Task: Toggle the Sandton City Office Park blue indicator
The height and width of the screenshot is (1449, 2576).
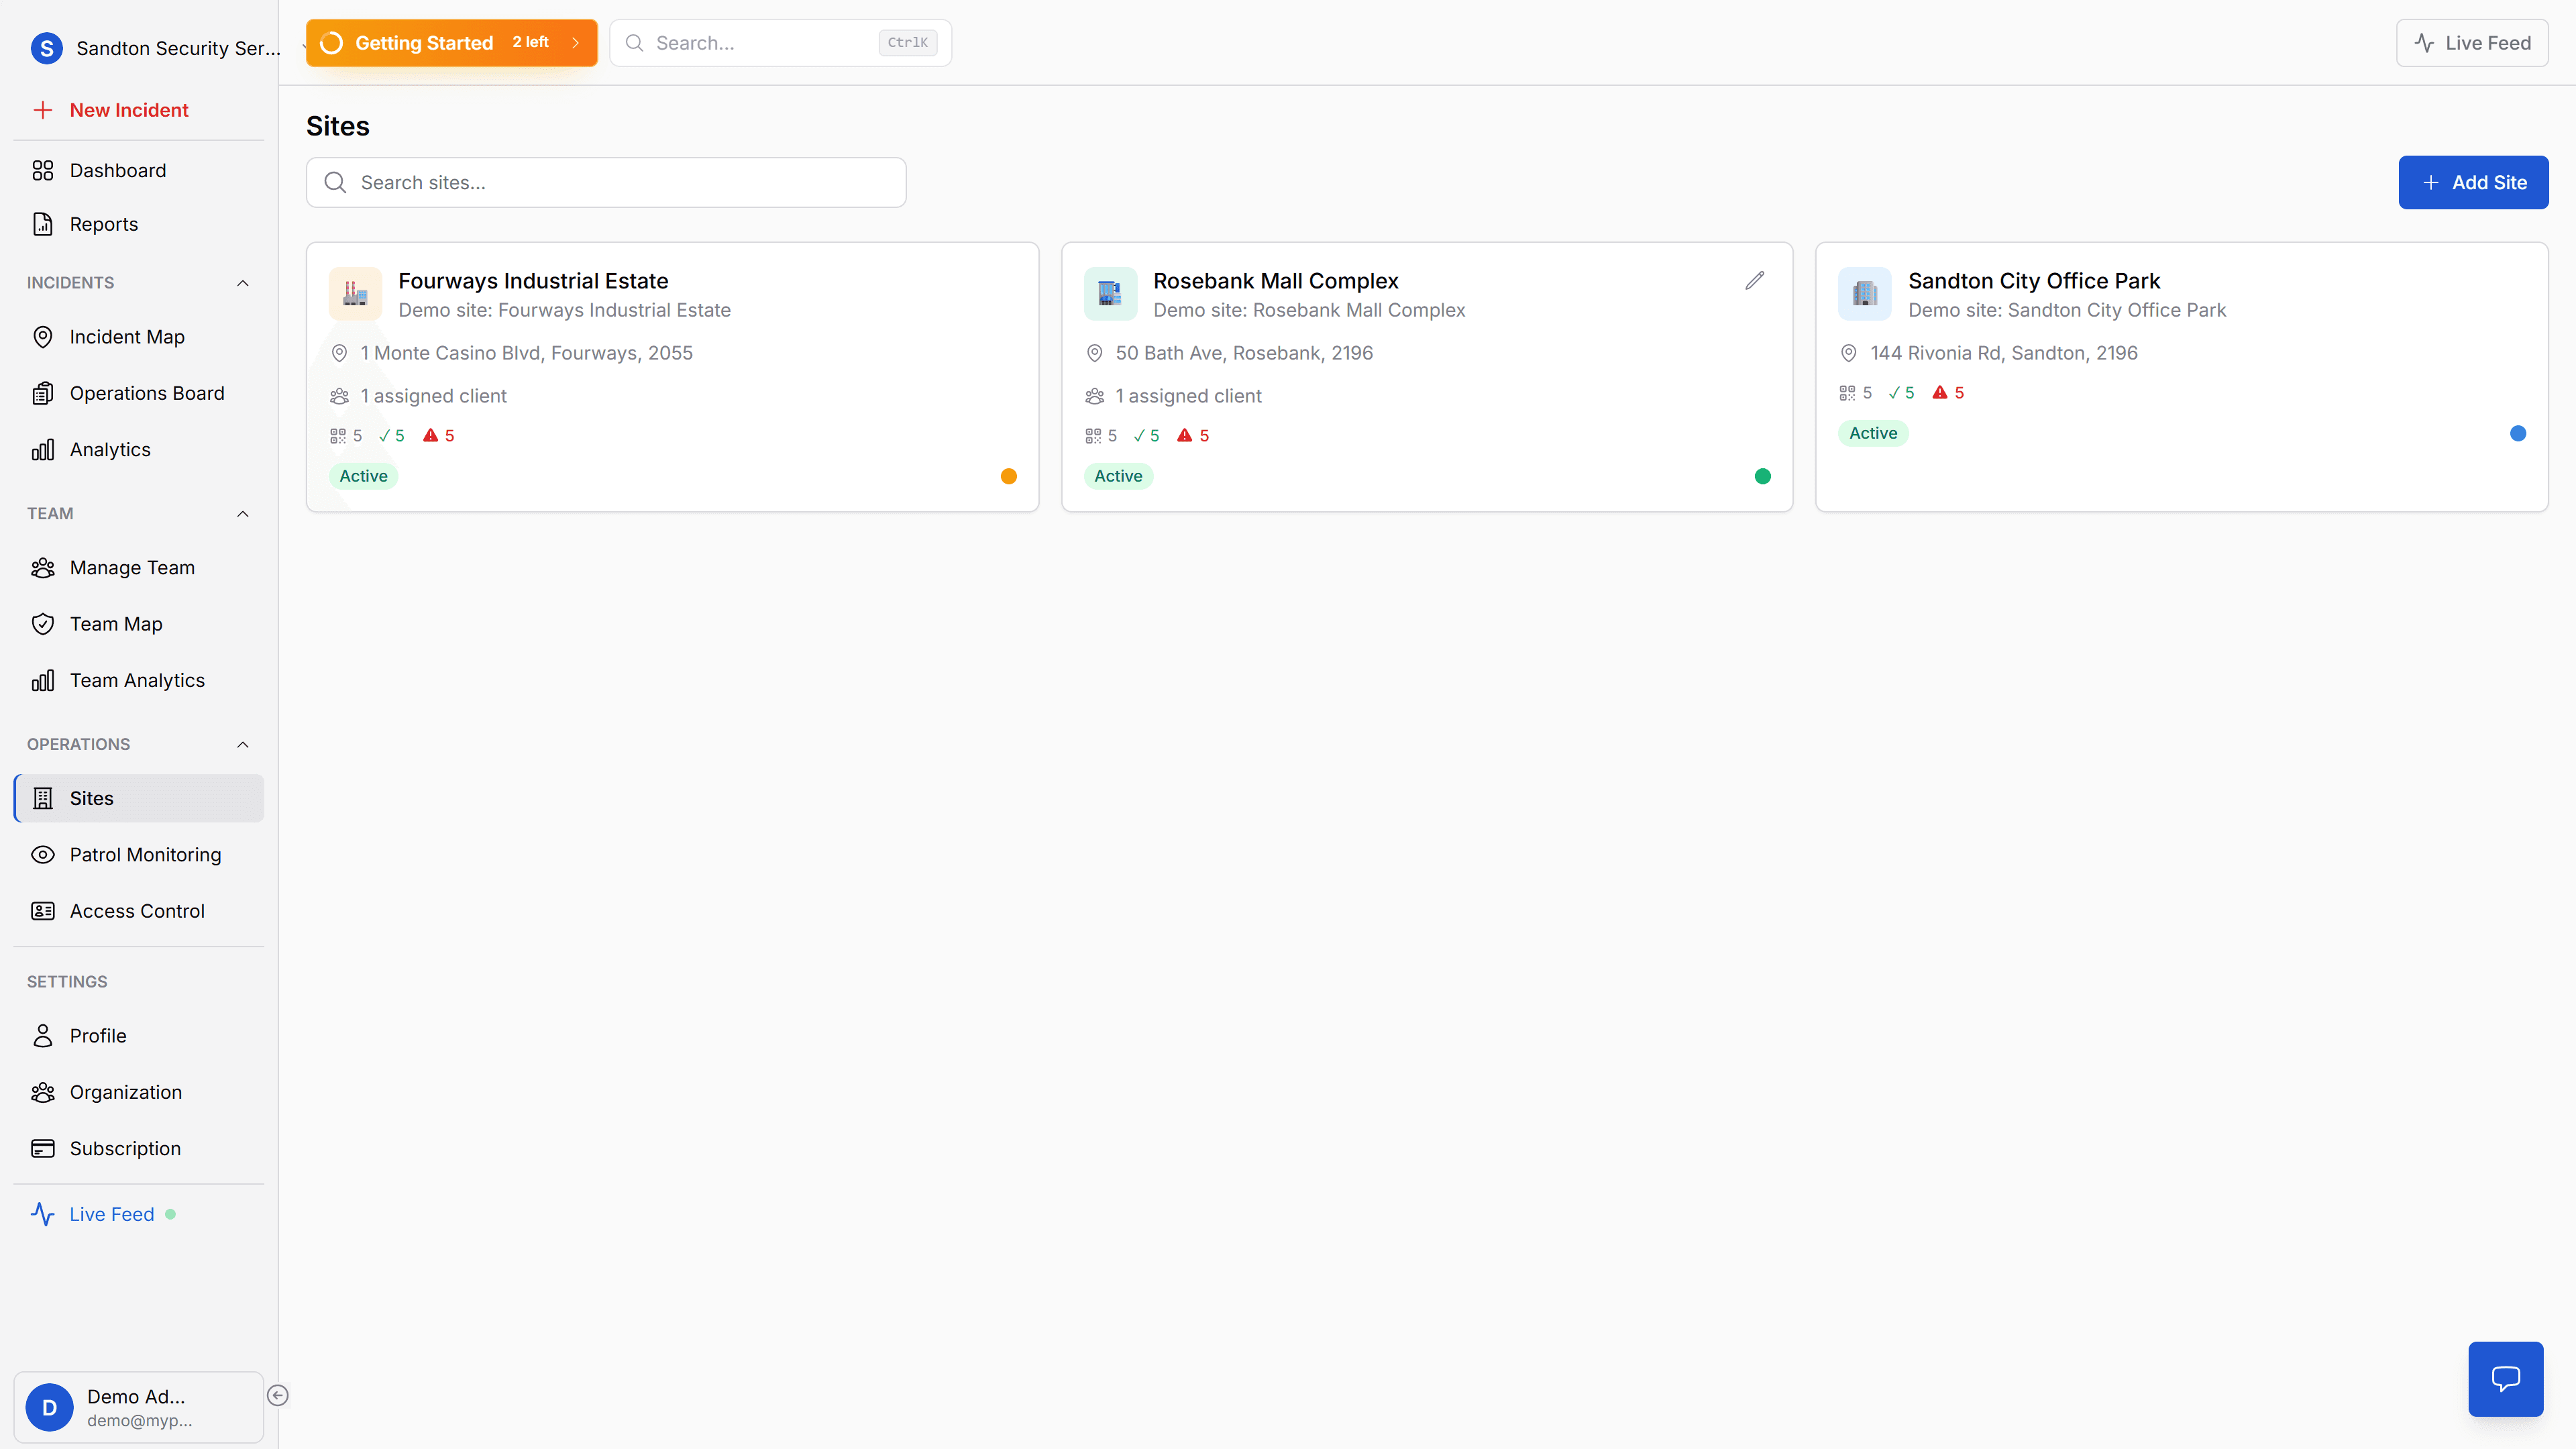Action: (2518, 433)
